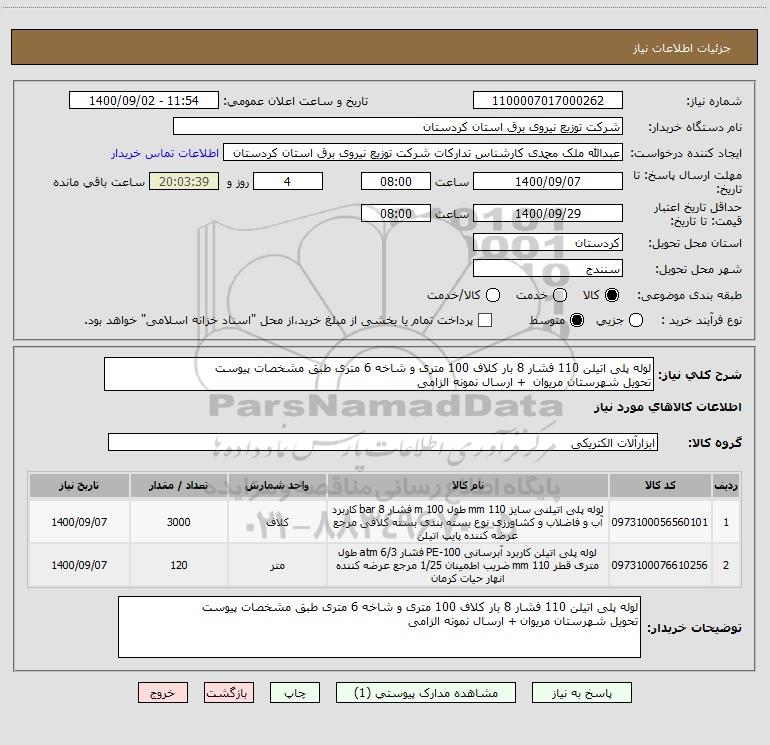Image resolution: width=770 pixels, height=745 pixels.
Task: Open مشاهده مدارک پیوستی (1) button
Action: click(x=426, y=692)
